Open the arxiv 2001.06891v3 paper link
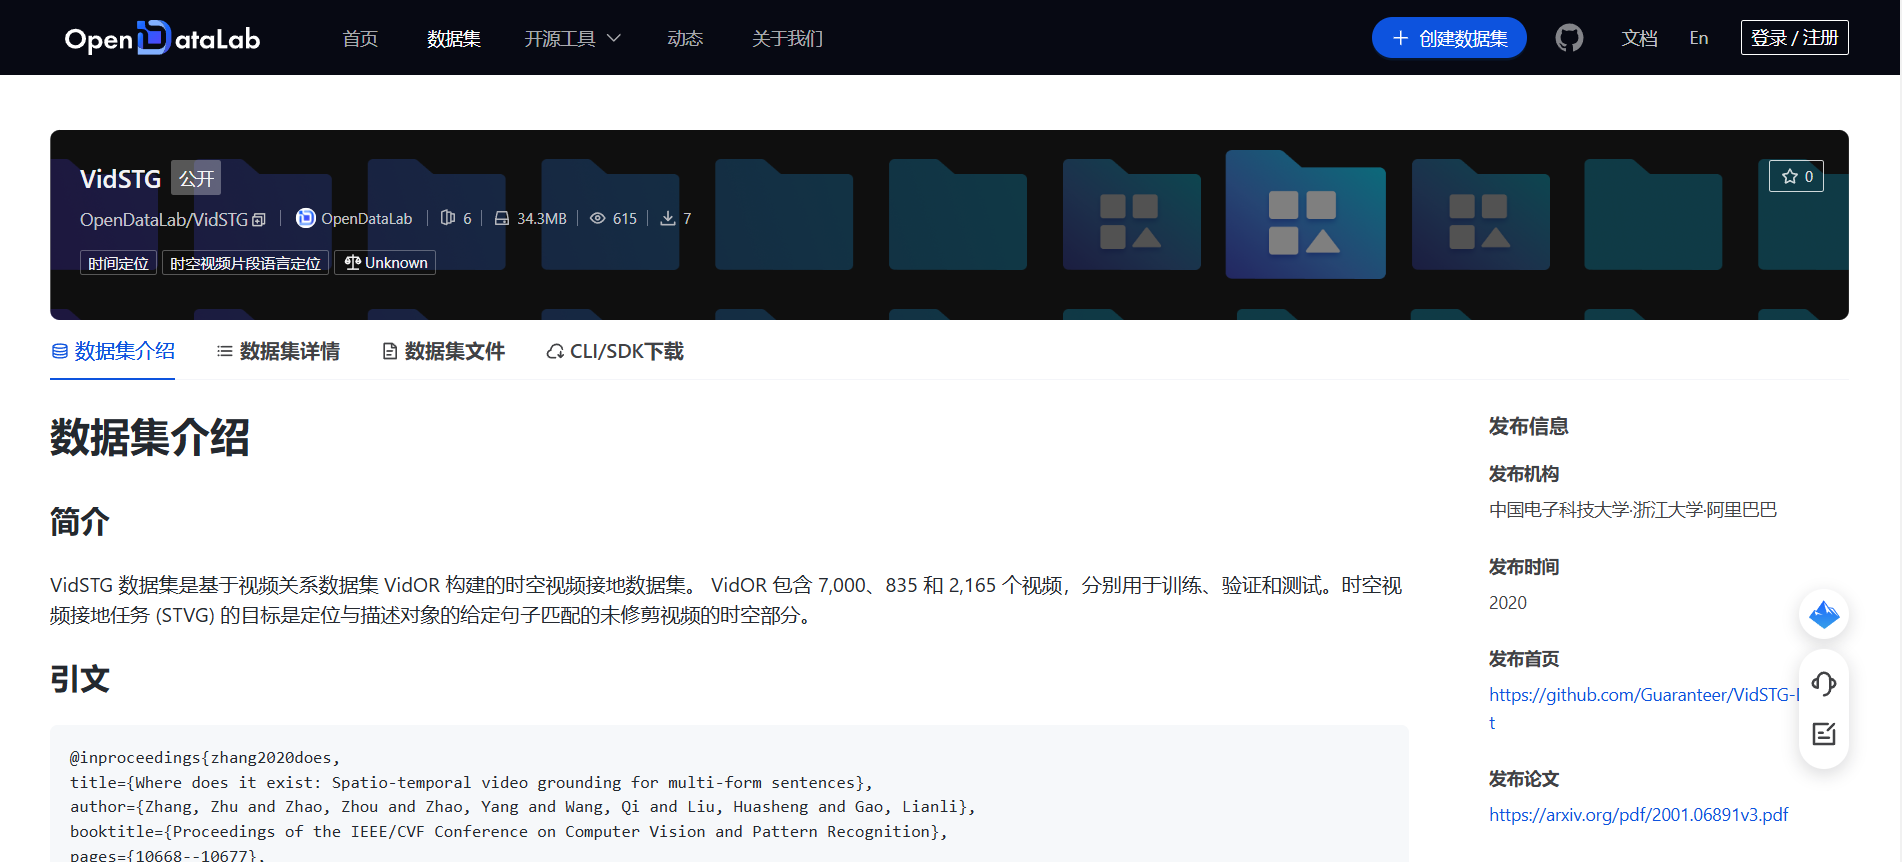 tap(1639, 815)
